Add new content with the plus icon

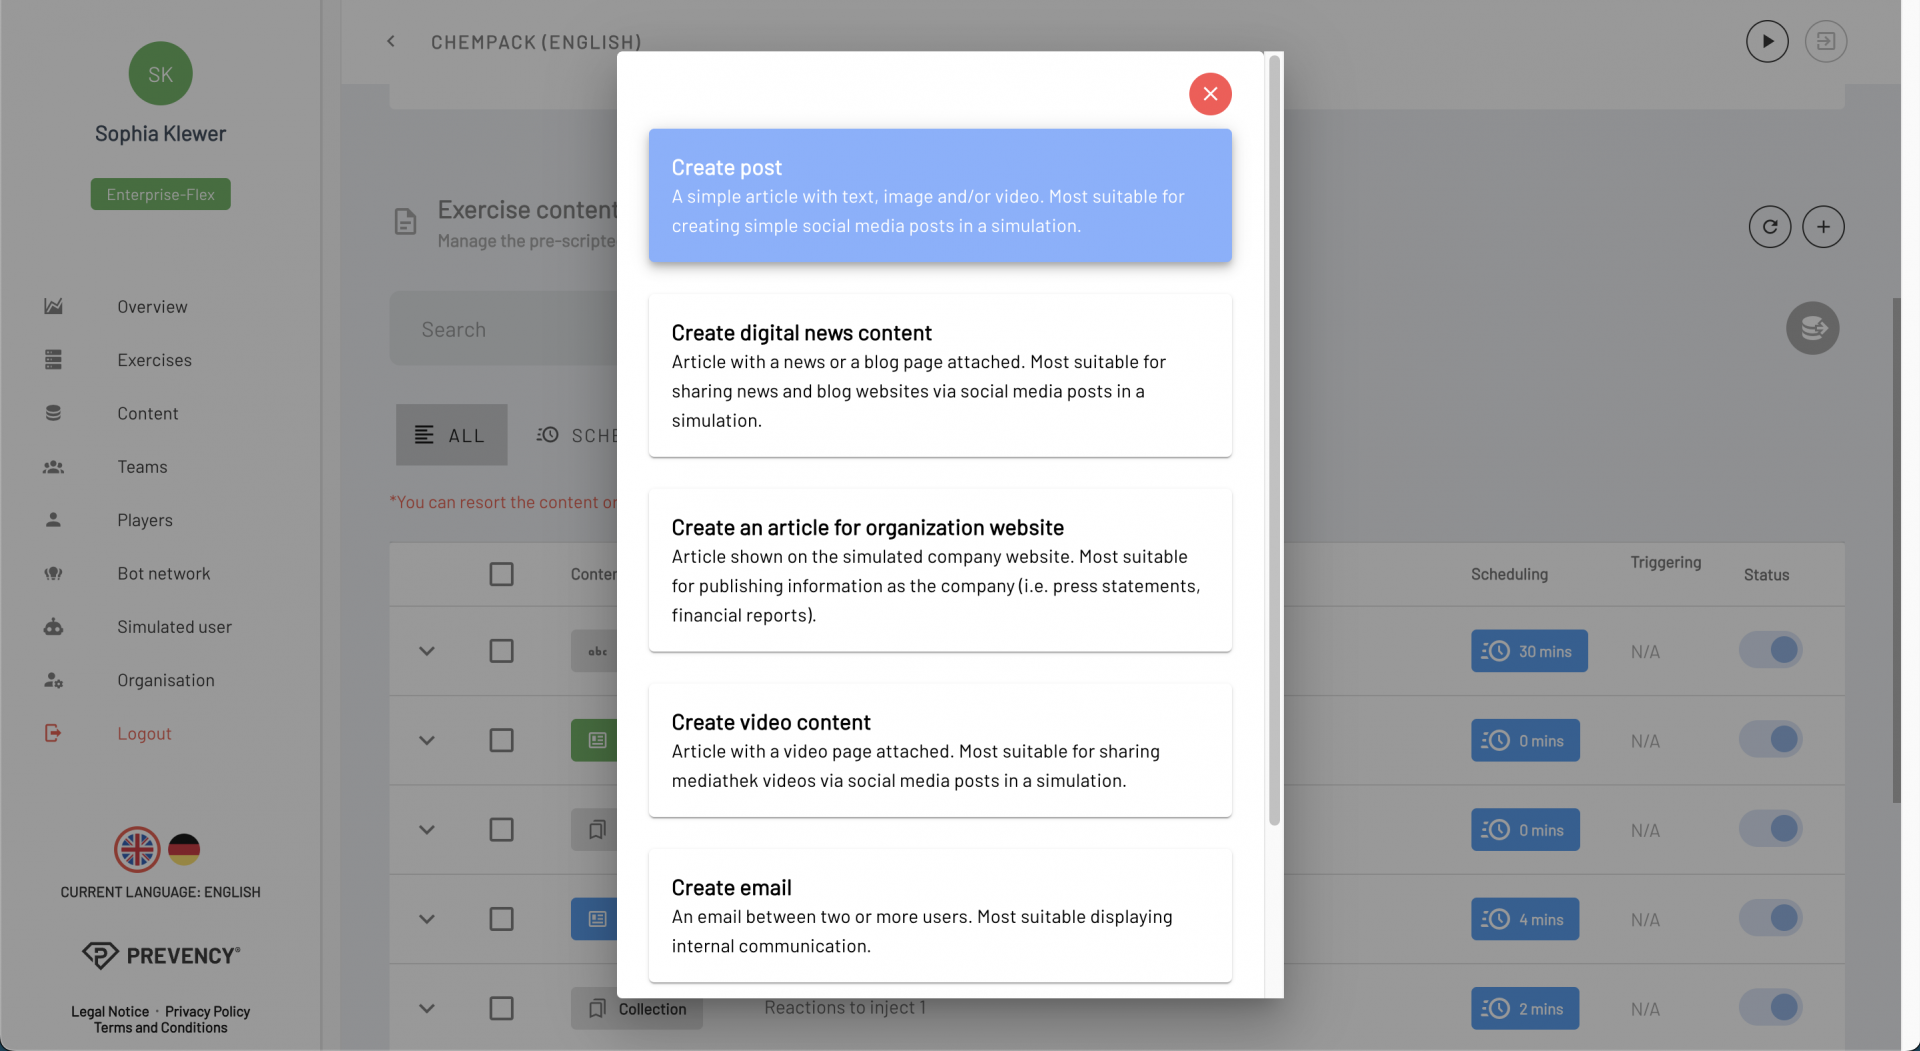(1824, 226)
